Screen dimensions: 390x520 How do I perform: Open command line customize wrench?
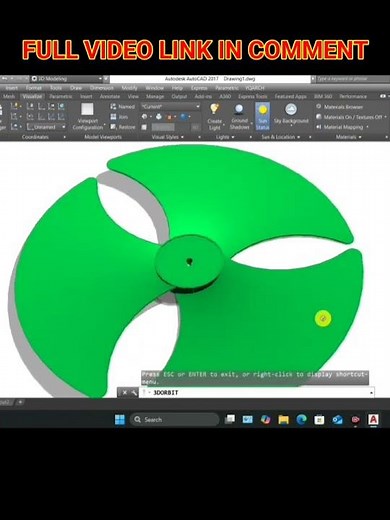coord(134,393)
